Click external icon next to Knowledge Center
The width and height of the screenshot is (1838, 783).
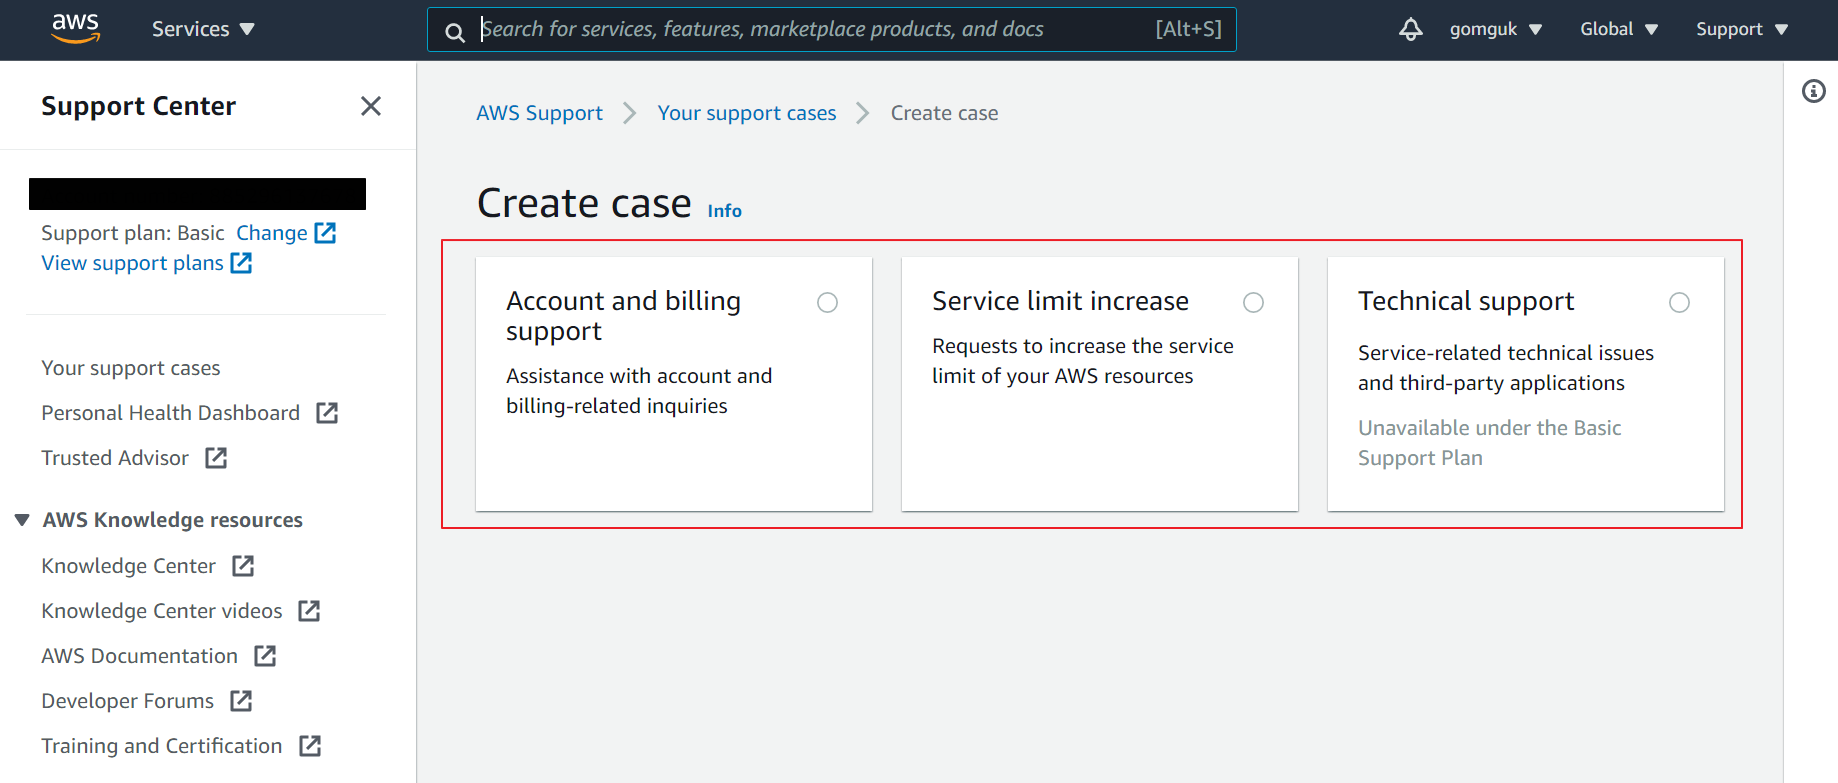click(243, 566)
